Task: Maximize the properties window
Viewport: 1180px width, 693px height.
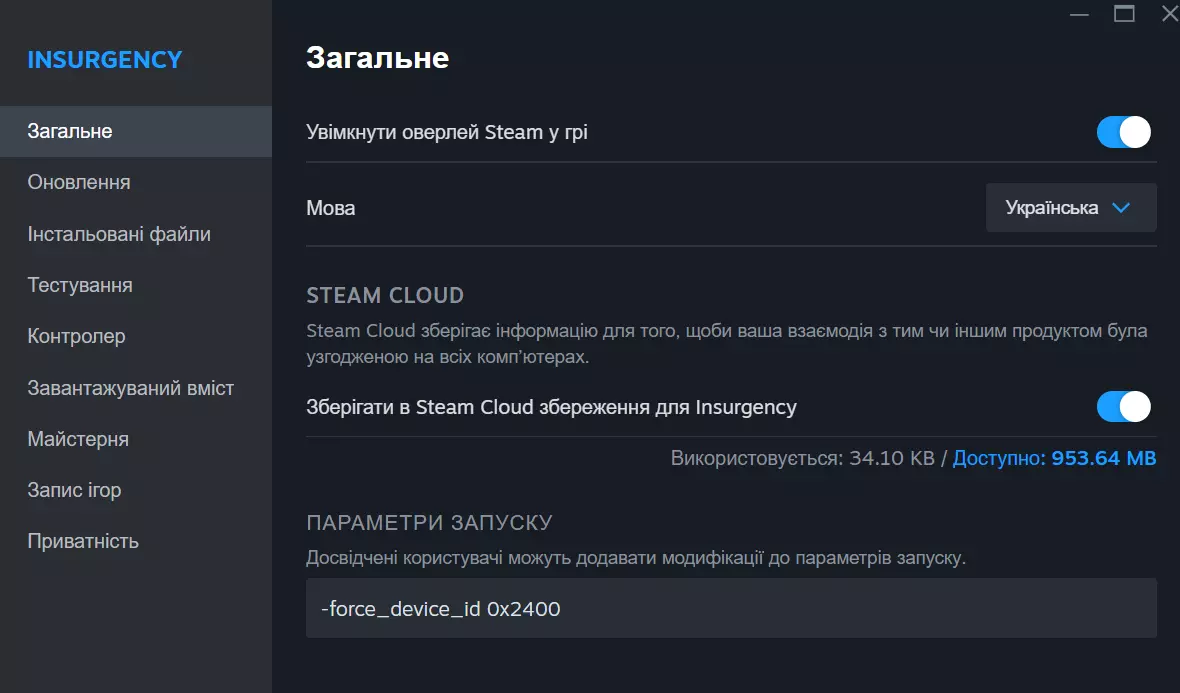Action: [x=1124, y=14]
